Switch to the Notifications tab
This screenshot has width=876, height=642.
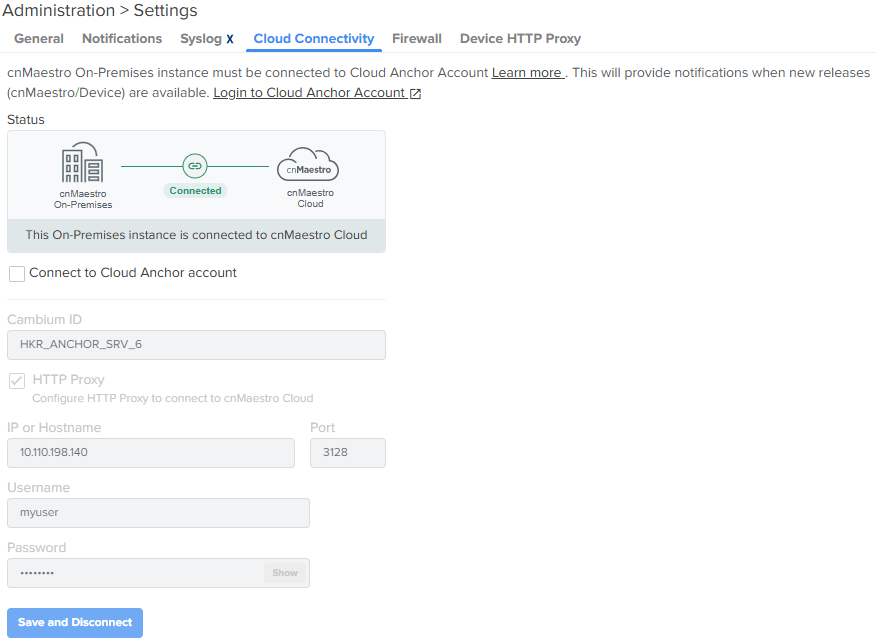coord(122,39)
